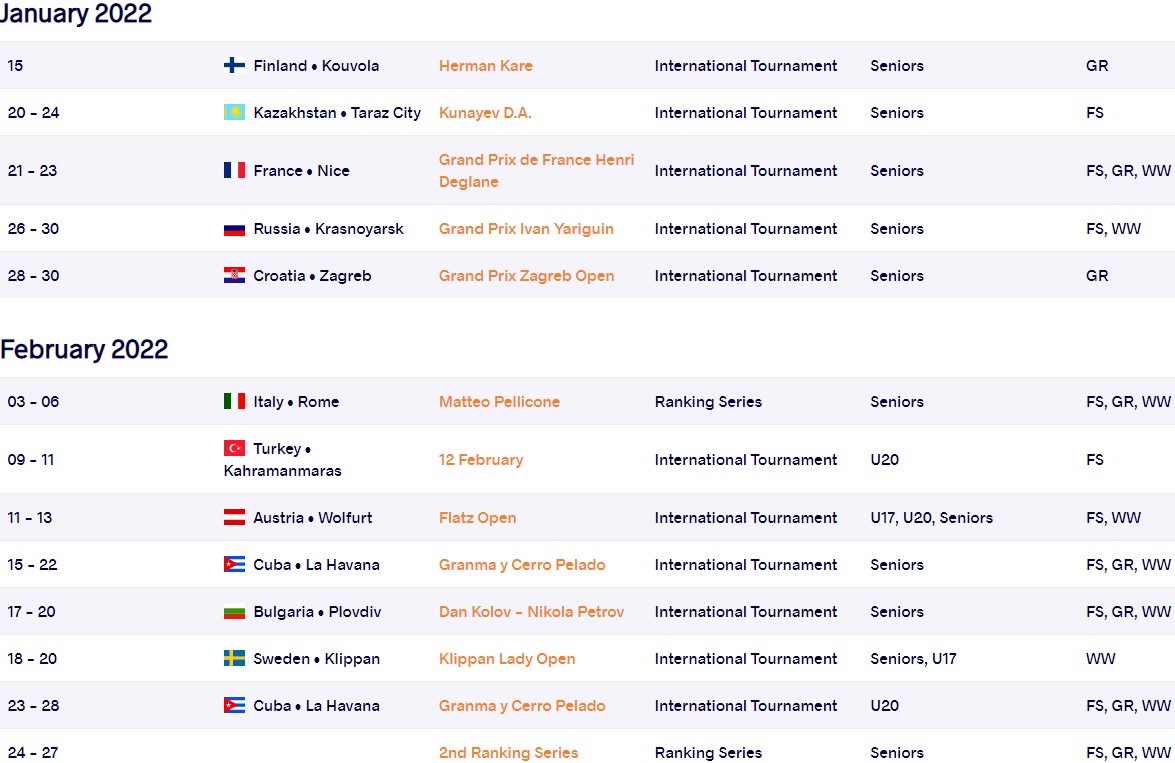Click the Italy flag icon

point(234,401)
